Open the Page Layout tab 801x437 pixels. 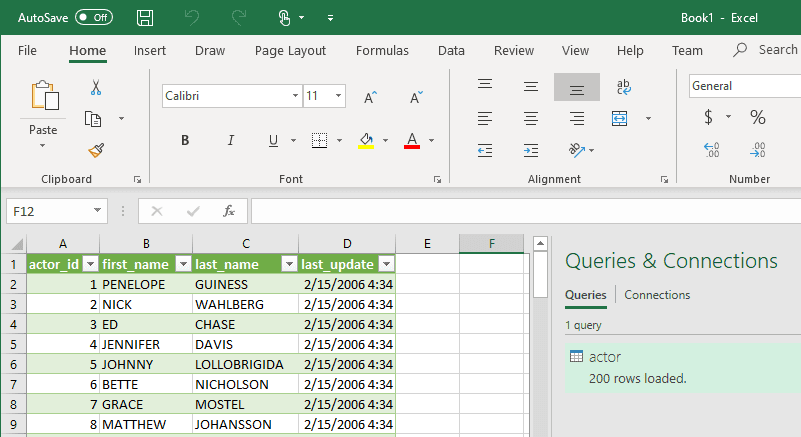tap(290, 50)
